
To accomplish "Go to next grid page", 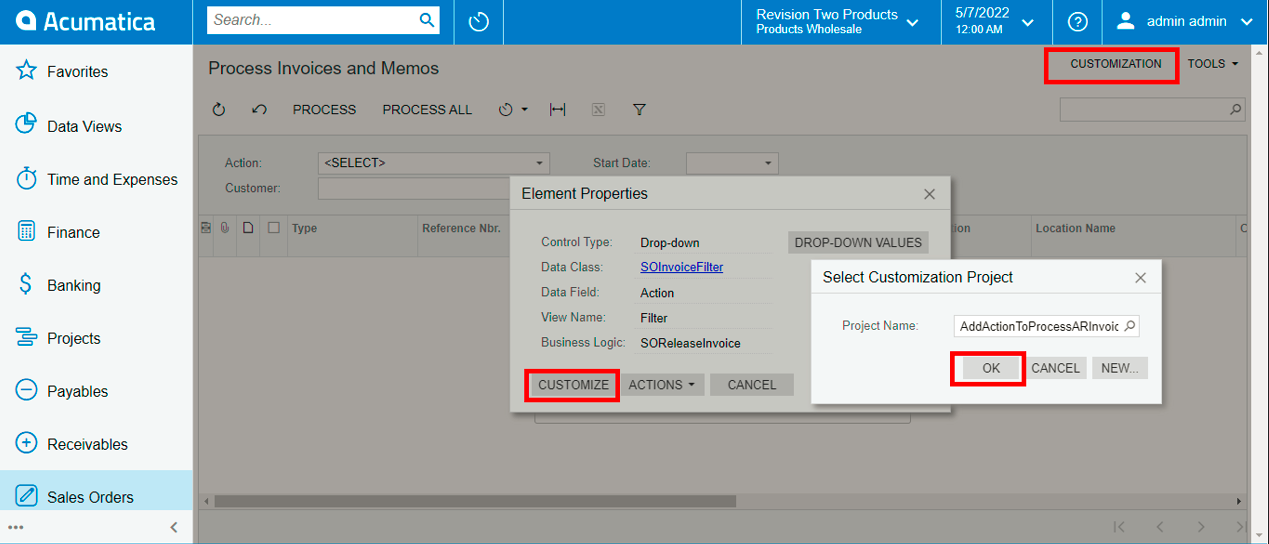I will pos(1202,527).
